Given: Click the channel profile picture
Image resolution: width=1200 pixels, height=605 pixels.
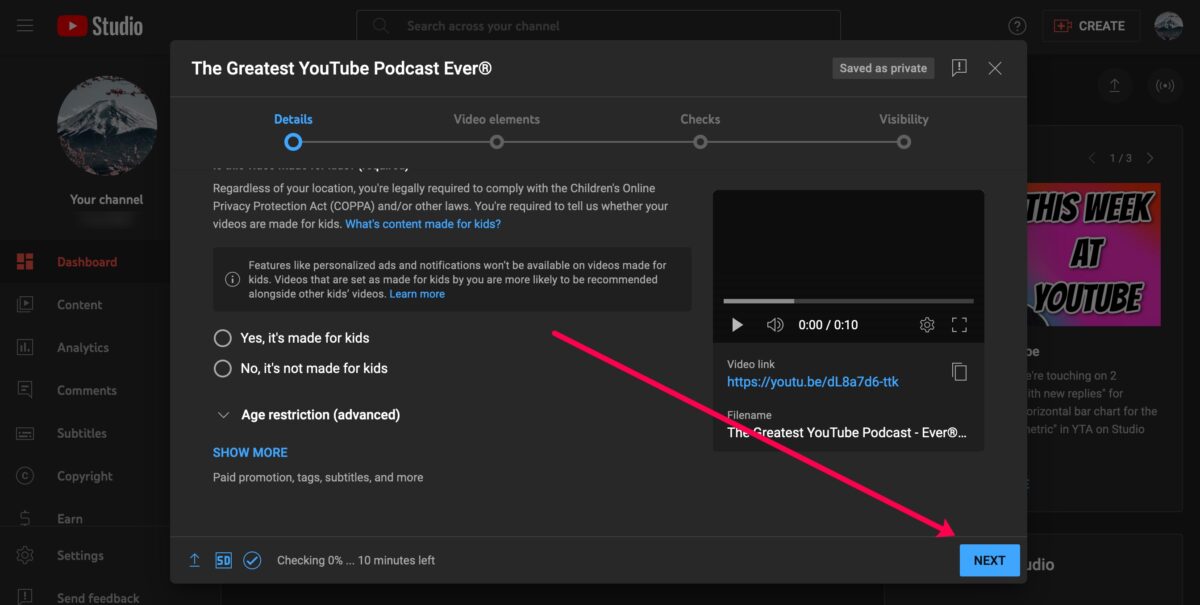Looking at the screenshot, I should (x=107, y=126).
